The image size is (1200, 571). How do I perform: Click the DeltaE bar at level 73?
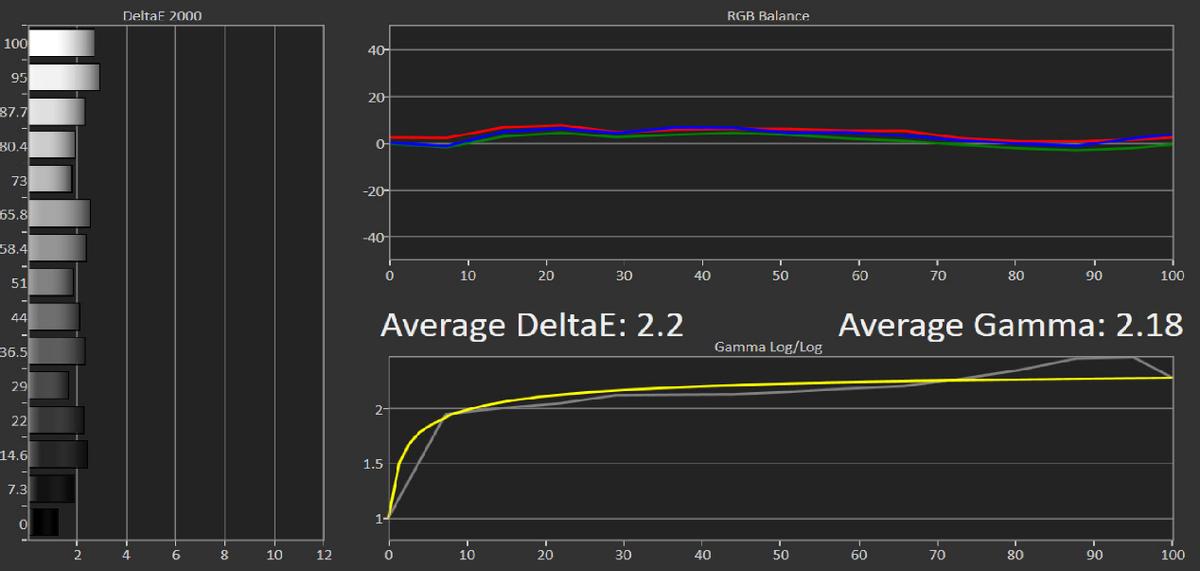[50, 179]
